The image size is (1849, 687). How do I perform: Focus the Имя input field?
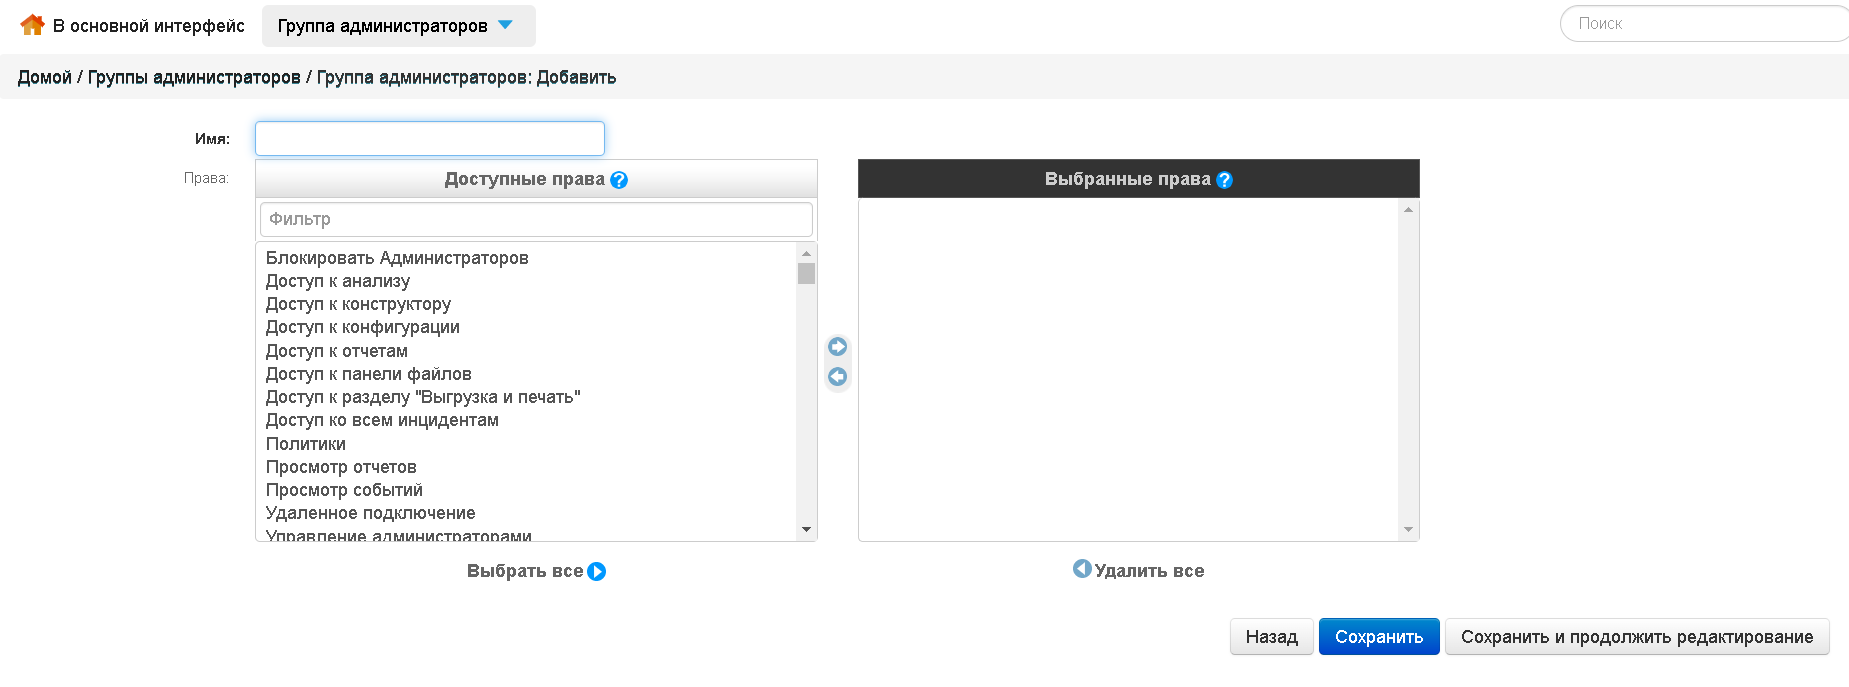click(x=430, y=138)
